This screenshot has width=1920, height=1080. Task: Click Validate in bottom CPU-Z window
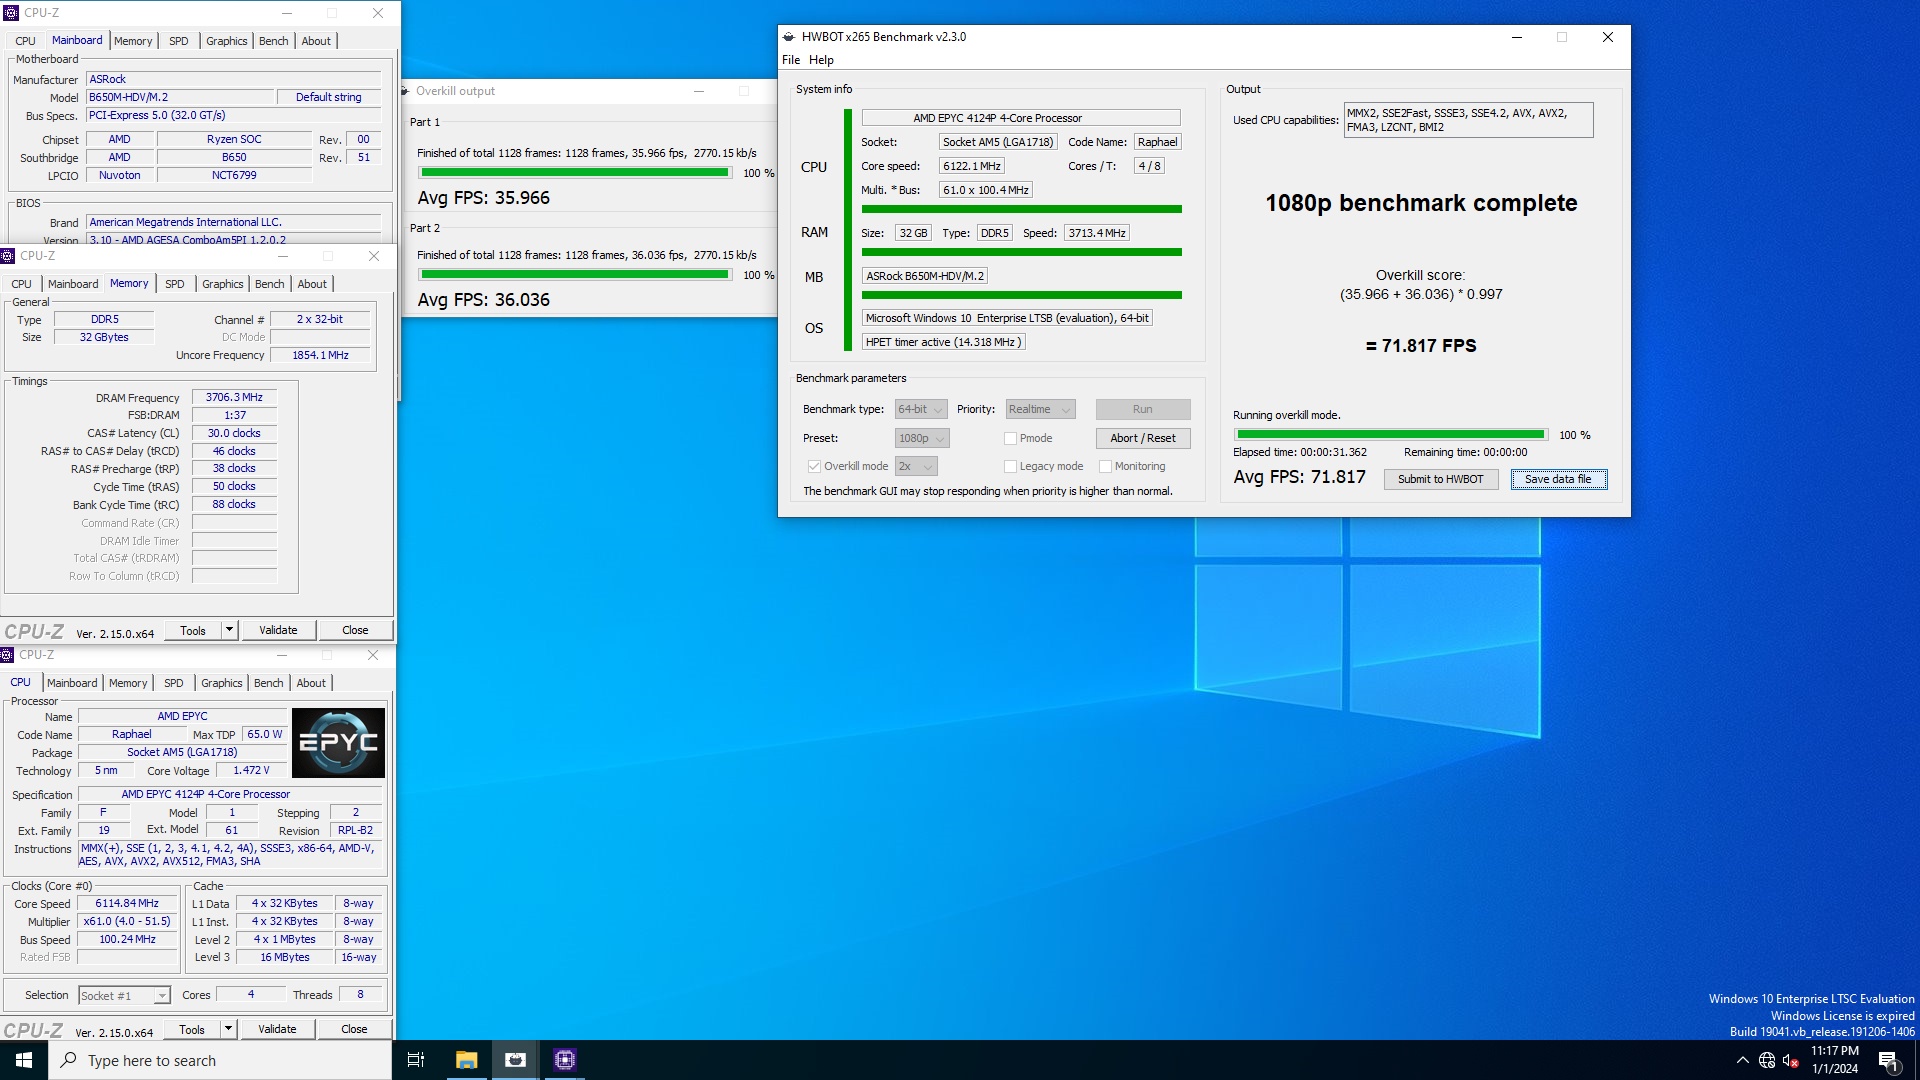tap(277, 1029)
